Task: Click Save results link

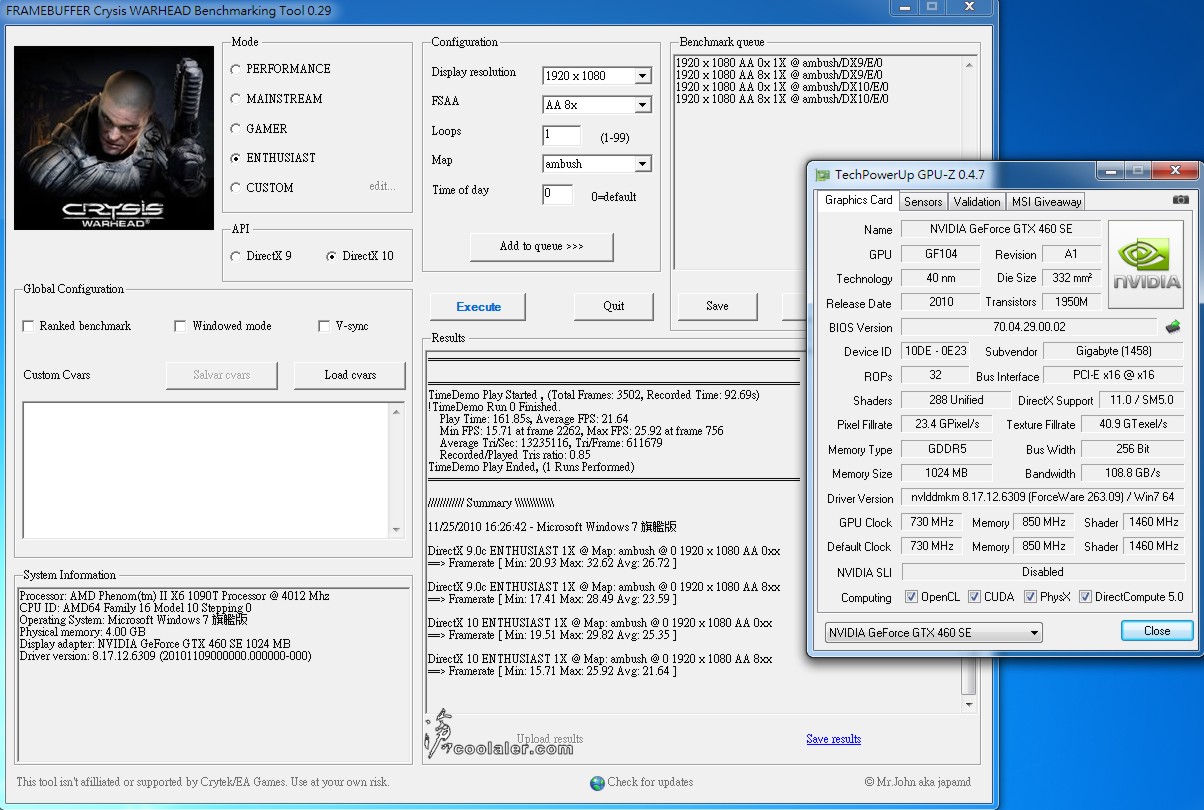Action: tap(833, 739)
